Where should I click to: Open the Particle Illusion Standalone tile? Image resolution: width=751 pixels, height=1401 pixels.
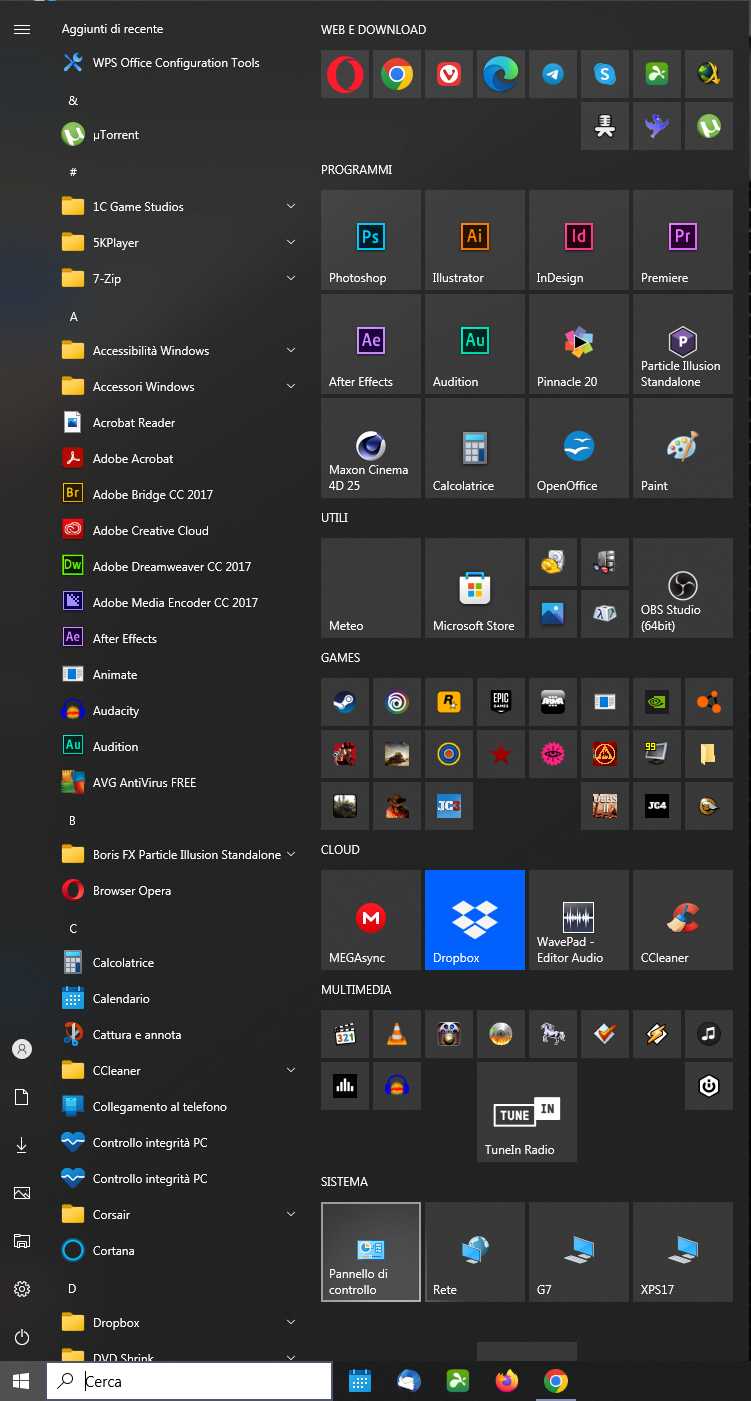click(683, 344)
